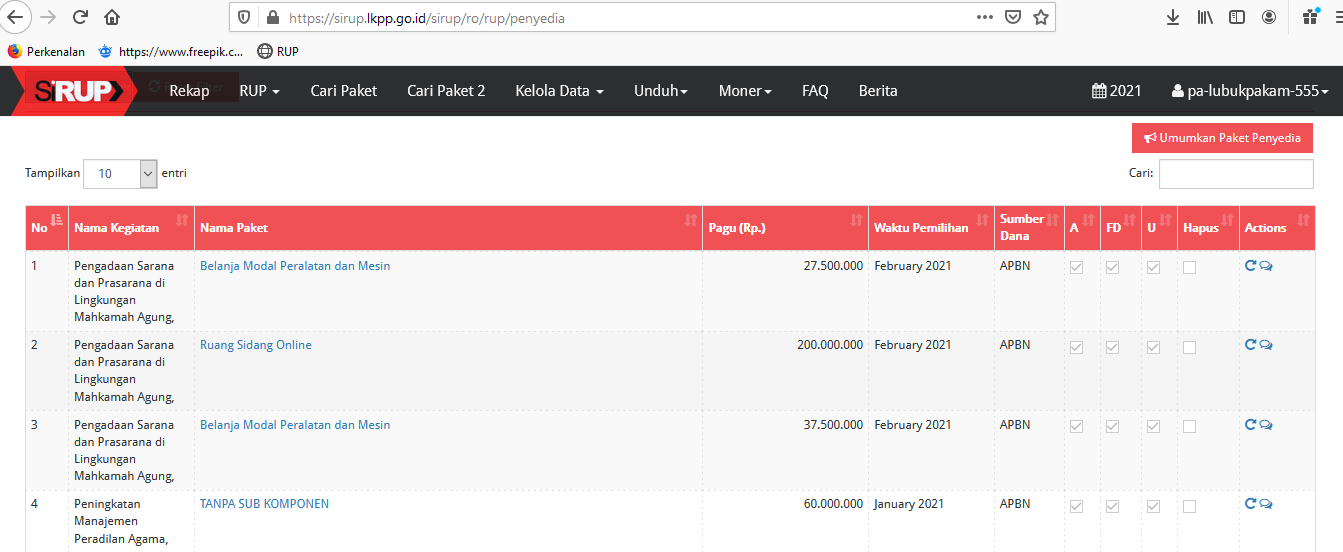
Task: Tick the Hapus checkbox for Ruang Sidang Online
Action: pos(1189,347)
